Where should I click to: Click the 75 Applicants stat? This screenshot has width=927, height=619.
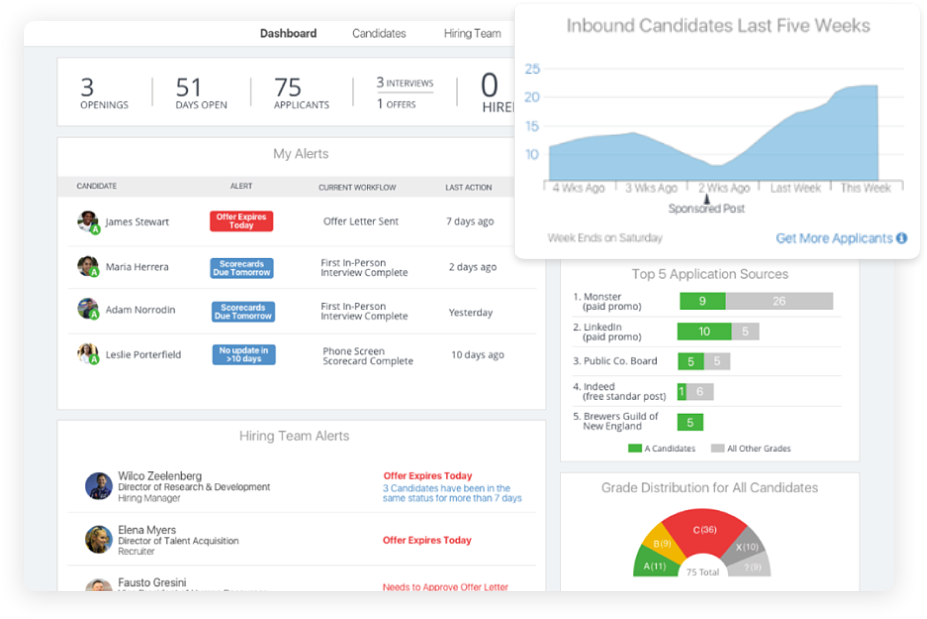pos(301,93)
